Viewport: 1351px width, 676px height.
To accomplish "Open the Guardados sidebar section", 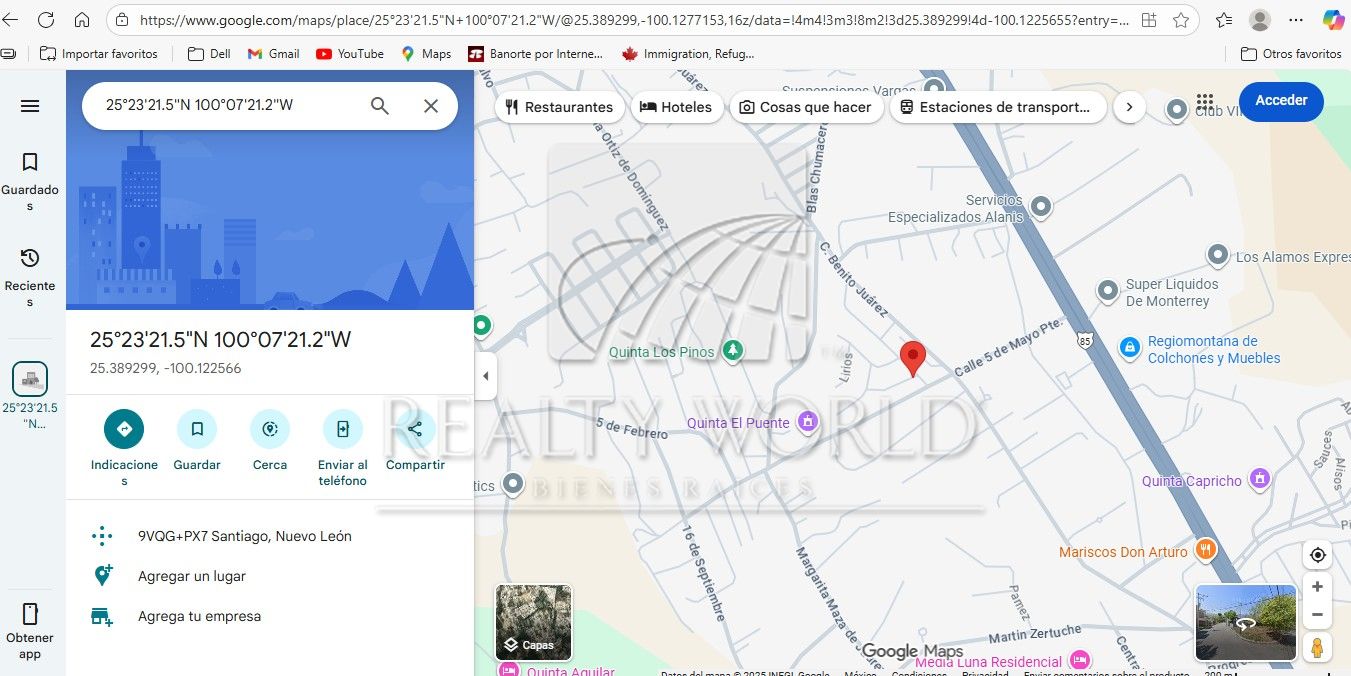I will point(30,173).
